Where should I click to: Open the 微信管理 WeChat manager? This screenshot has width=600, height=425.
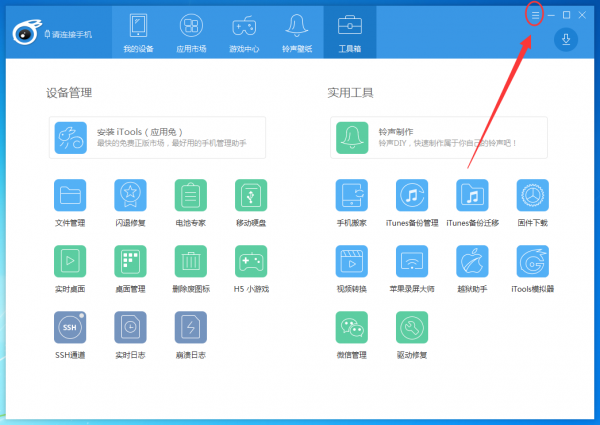tap(352, 327)
